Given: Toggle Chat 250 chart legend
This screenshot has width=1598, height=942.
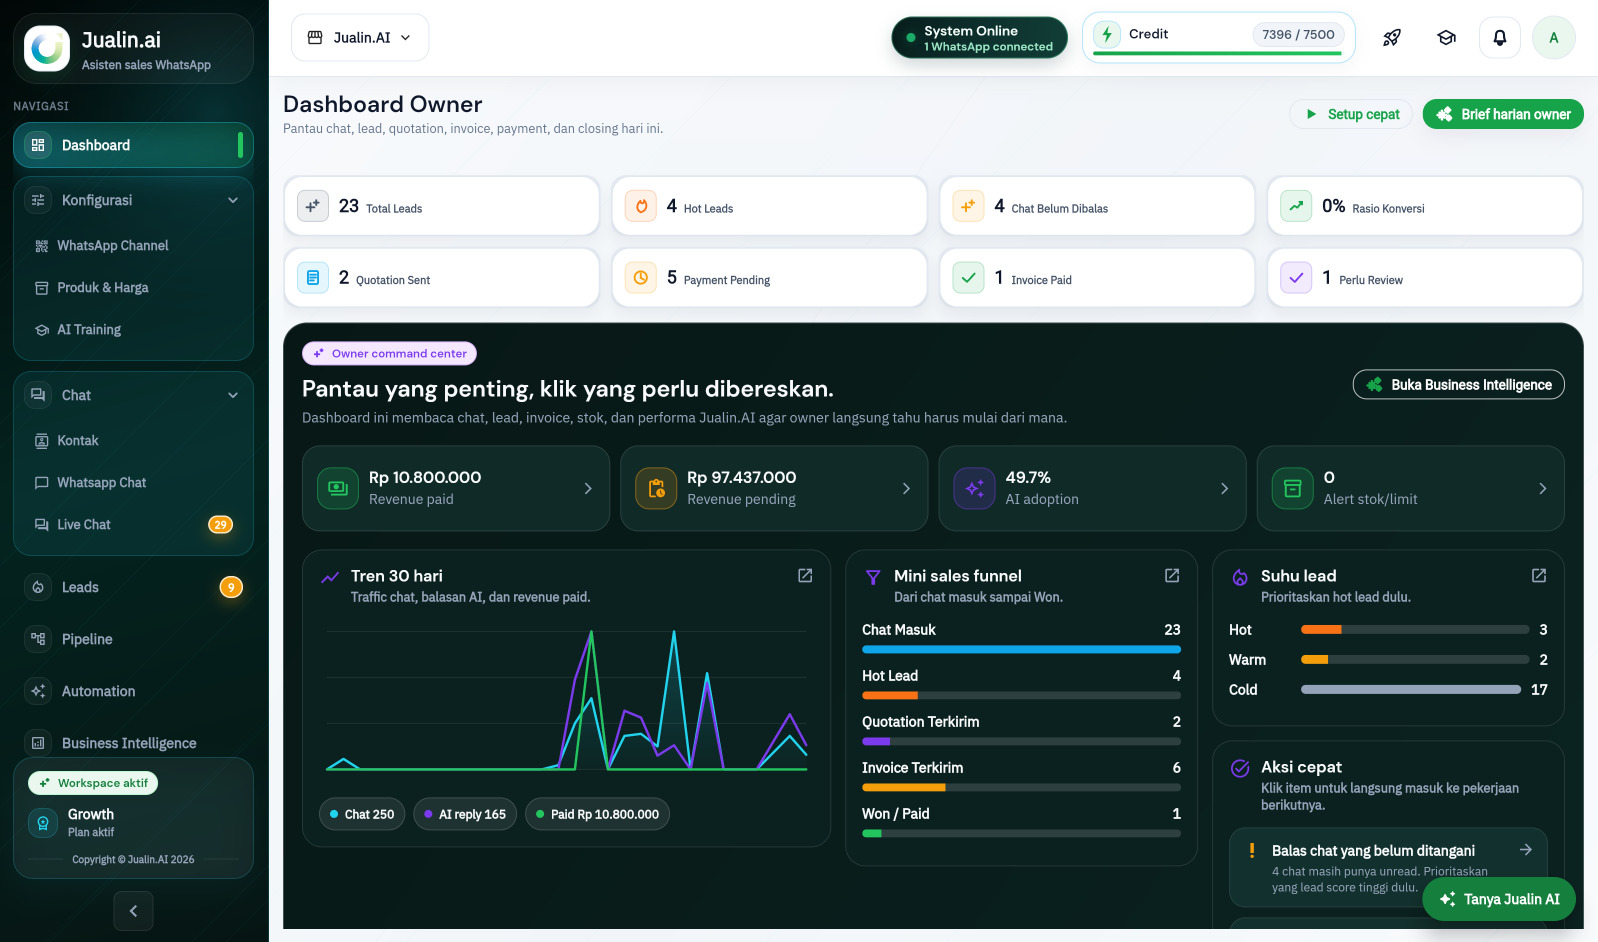Looking at the screenshot, I should (362, 814).
